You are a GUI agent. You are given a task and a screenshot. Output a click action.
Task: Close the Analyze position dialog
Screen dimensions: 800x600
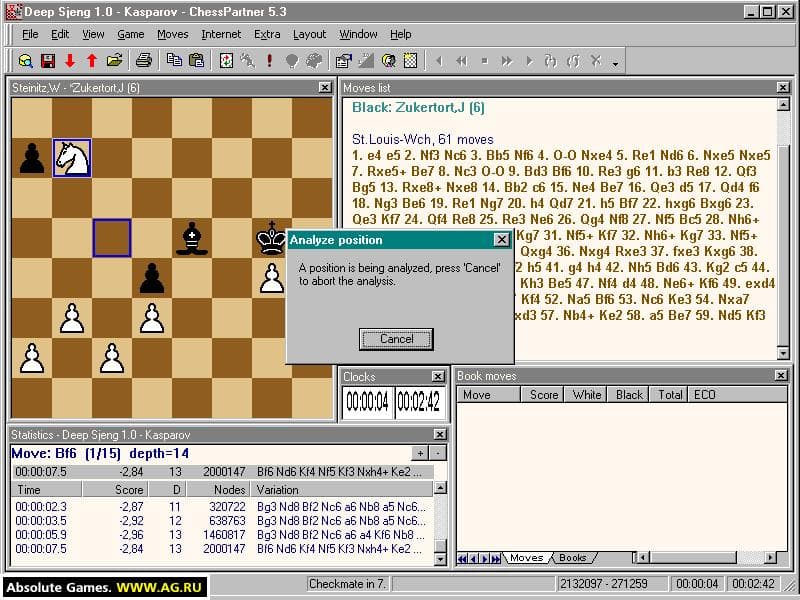(502, 240)
